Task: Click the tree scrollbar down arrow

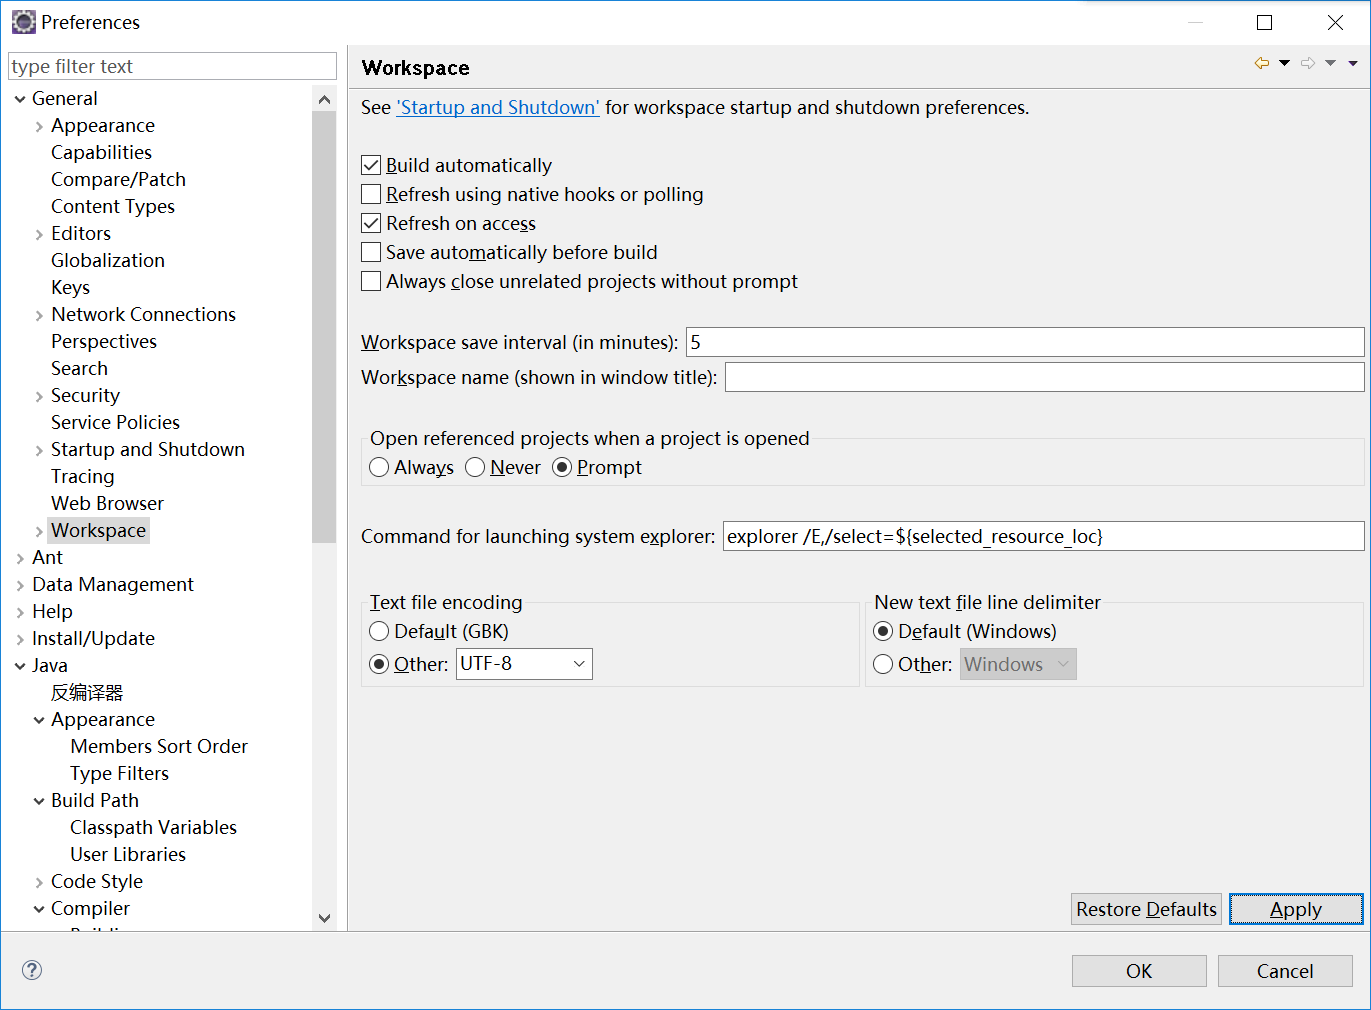Action: [x=324, y=918]
